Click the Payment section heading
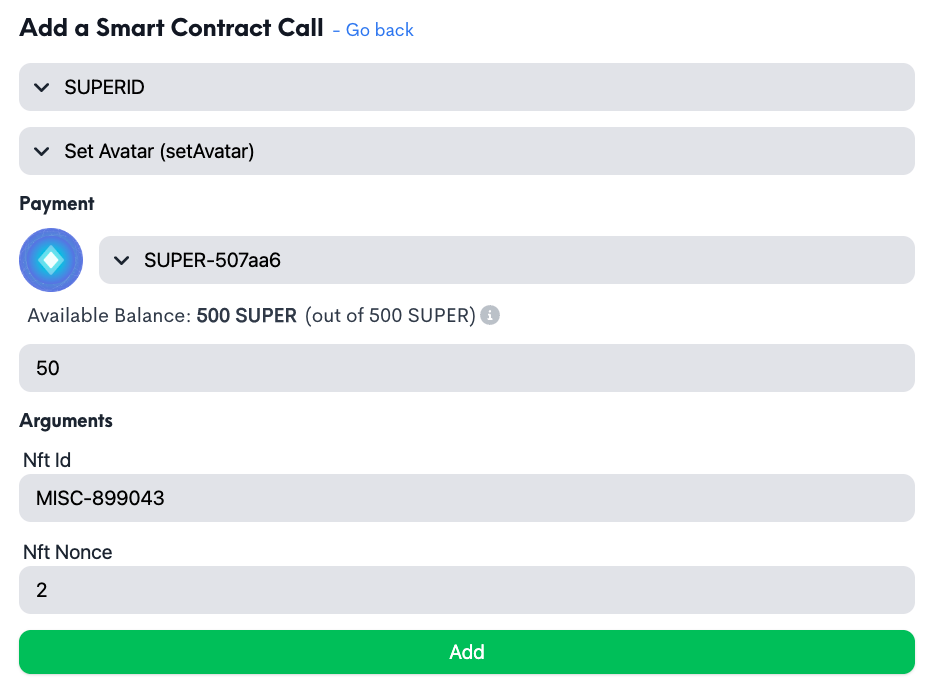Image resolution: width=934 pixels, height=695 pixels. click(x=57, y=204)
